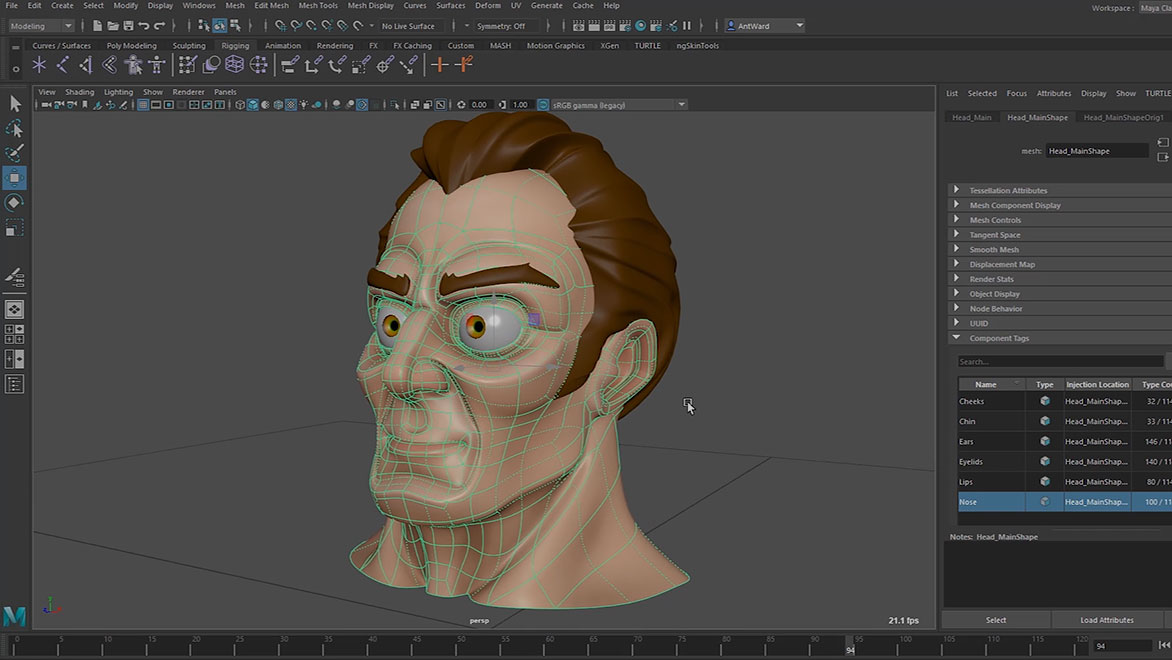Click the Load Attributes button

(x=1107, y=619)
